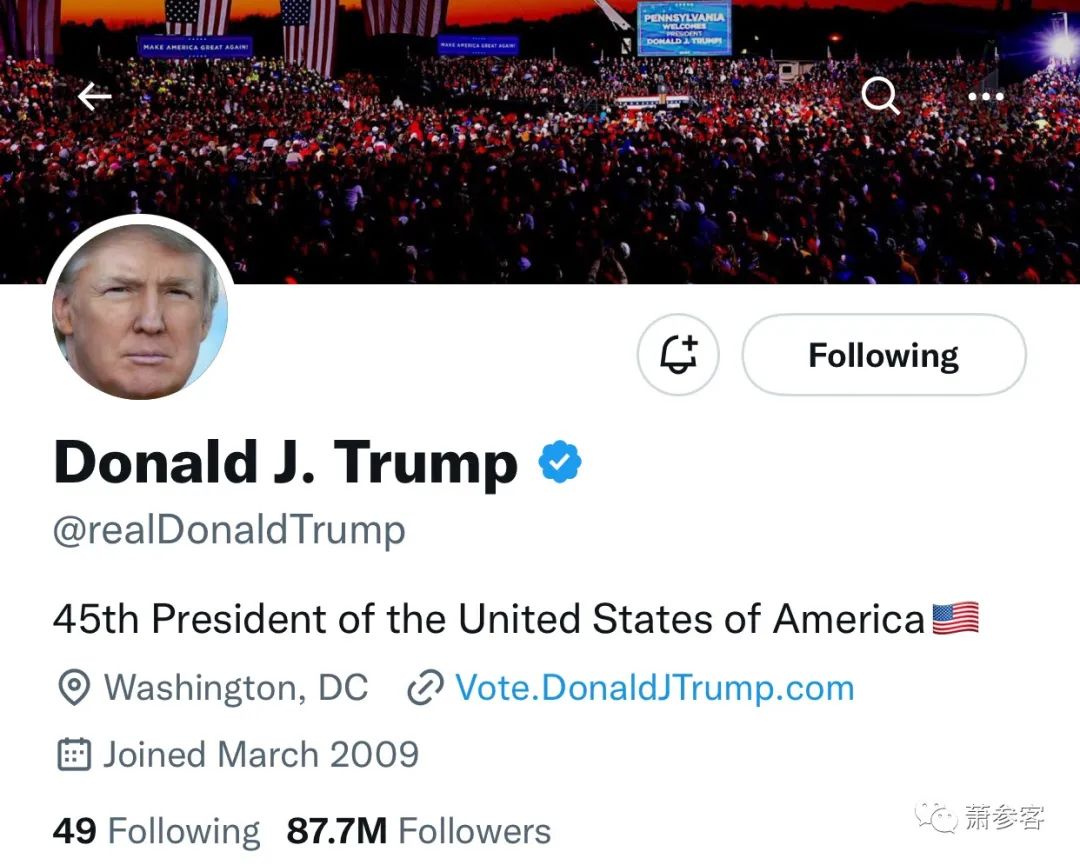The width and height of the screenshot is (1080, 865).
Task: Click the link chain icon
Action: (x=426, y=687)
